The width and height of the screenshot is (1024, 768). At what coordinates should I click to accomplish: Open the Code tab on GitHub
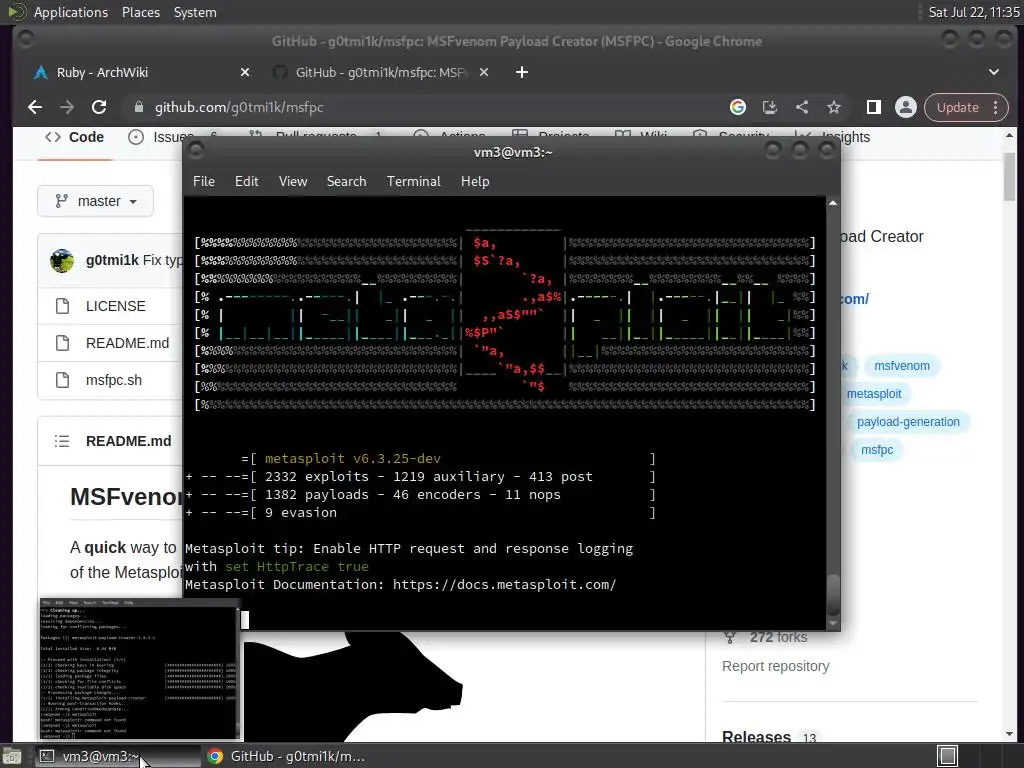tap(74, 137)
